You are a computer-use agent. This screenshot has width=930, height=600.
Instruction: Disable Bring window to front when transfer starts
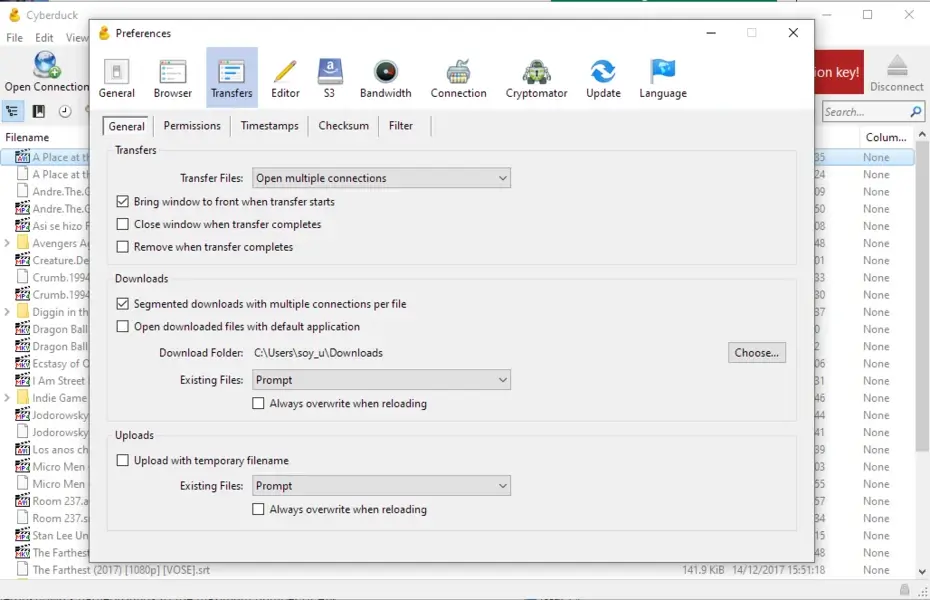point(123,202)
